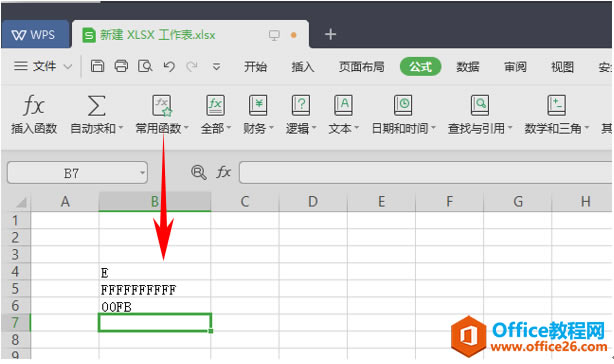Screen dimensions: 614x364
Task: Click the zoom magnifier beside formula bar
Action: pyautogui.click(x=199, y=172)
